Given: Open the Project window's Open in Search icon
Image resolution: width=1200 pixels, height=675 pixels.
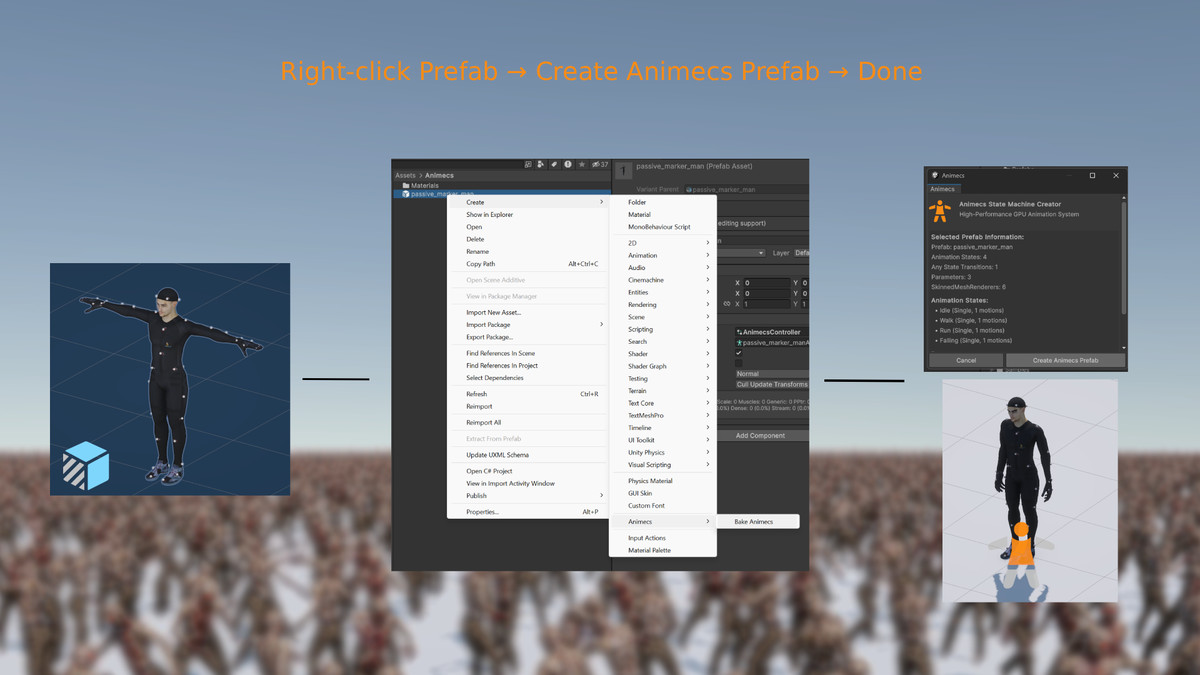Looking at the screenshot, I should click(x=528, y=164).
